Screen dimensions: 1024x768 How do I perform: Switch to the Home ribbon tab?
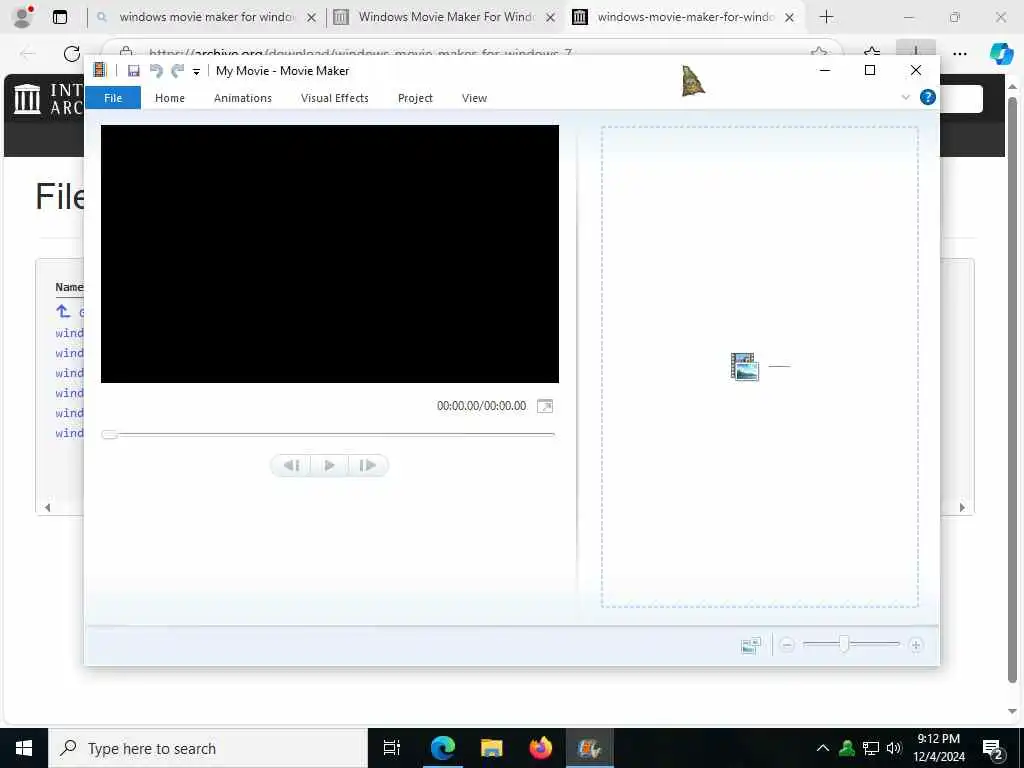pyautogui.click(x=170, y=98)
